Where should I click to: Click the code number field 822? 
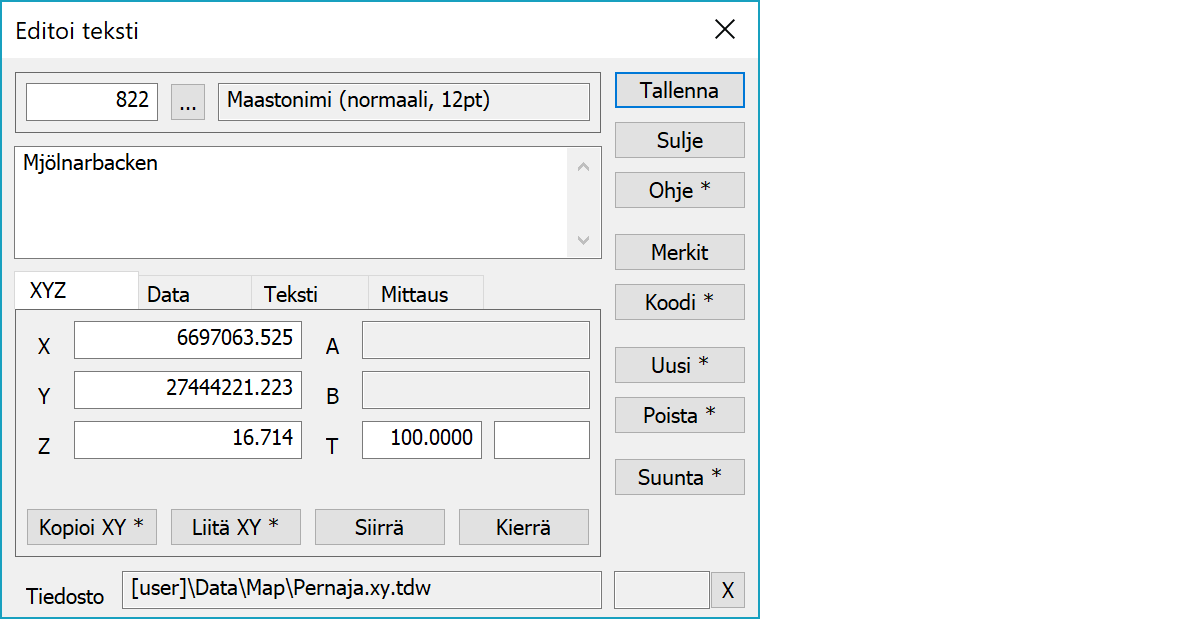click(x=92, y=102)
